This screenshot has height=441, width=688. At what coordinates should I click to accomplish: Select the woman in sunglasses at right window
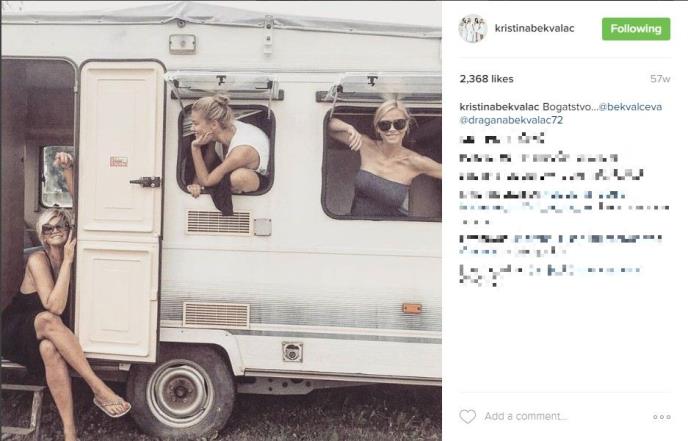point(386,158)
